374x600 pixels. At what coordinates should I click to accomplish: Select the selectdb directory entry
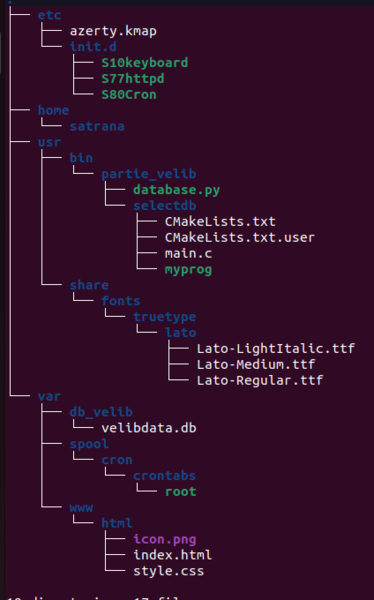tap(165, 206)
